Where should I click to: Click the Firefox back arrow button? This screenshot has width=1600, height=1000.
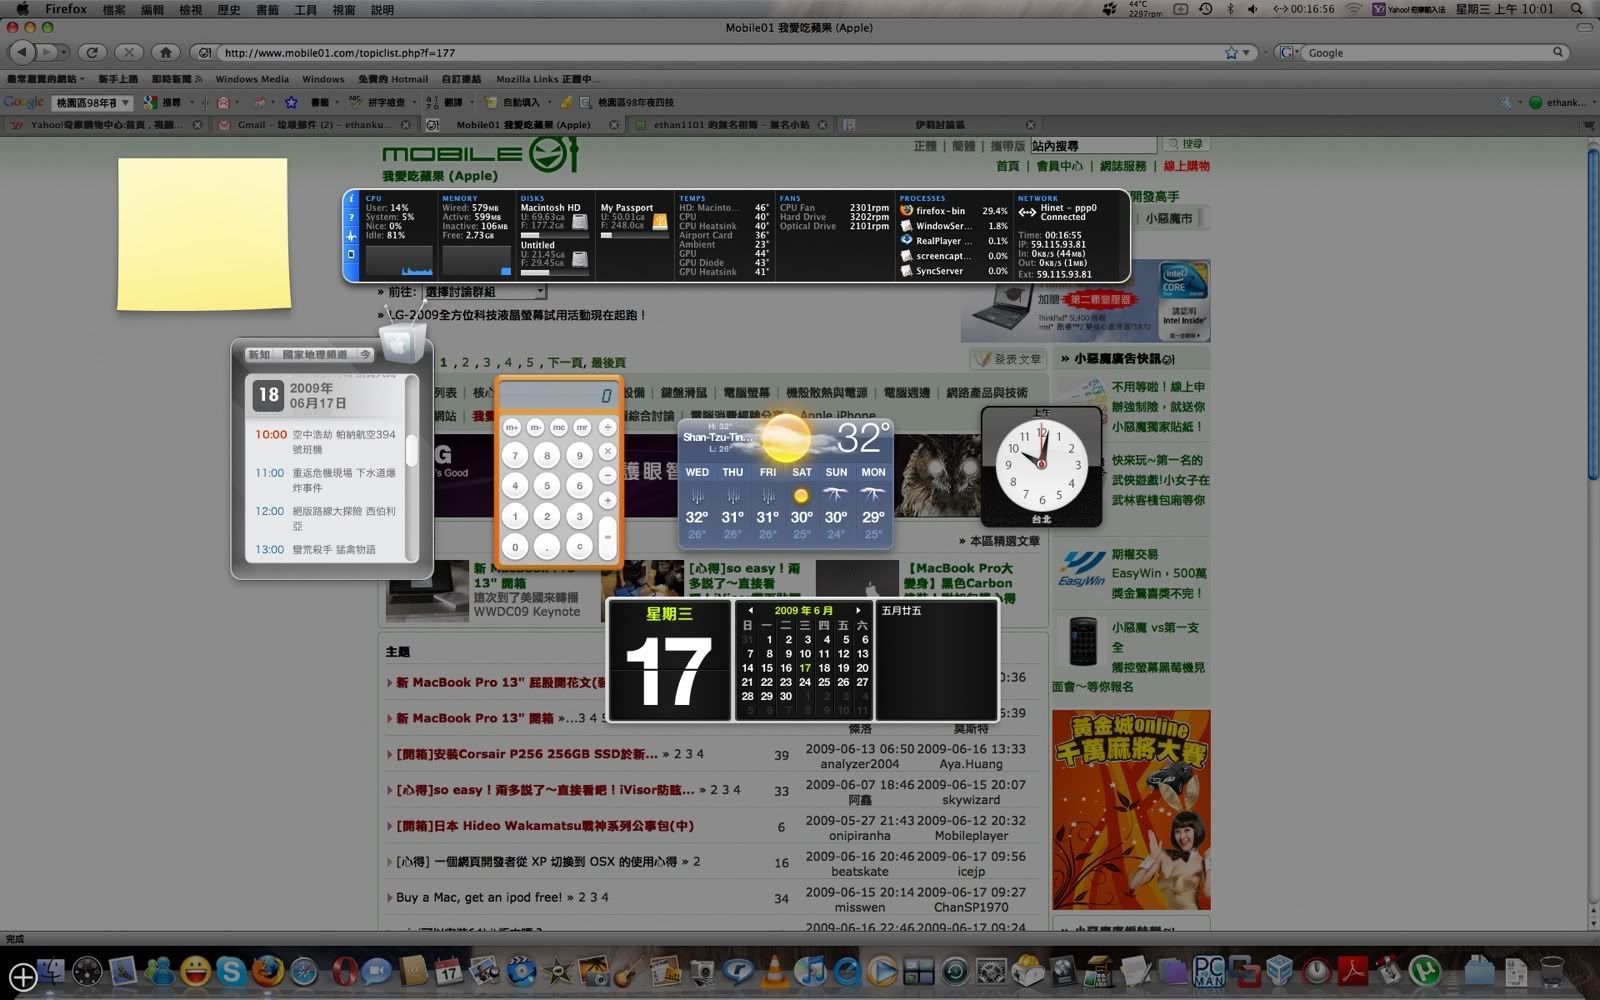point(23,52)
